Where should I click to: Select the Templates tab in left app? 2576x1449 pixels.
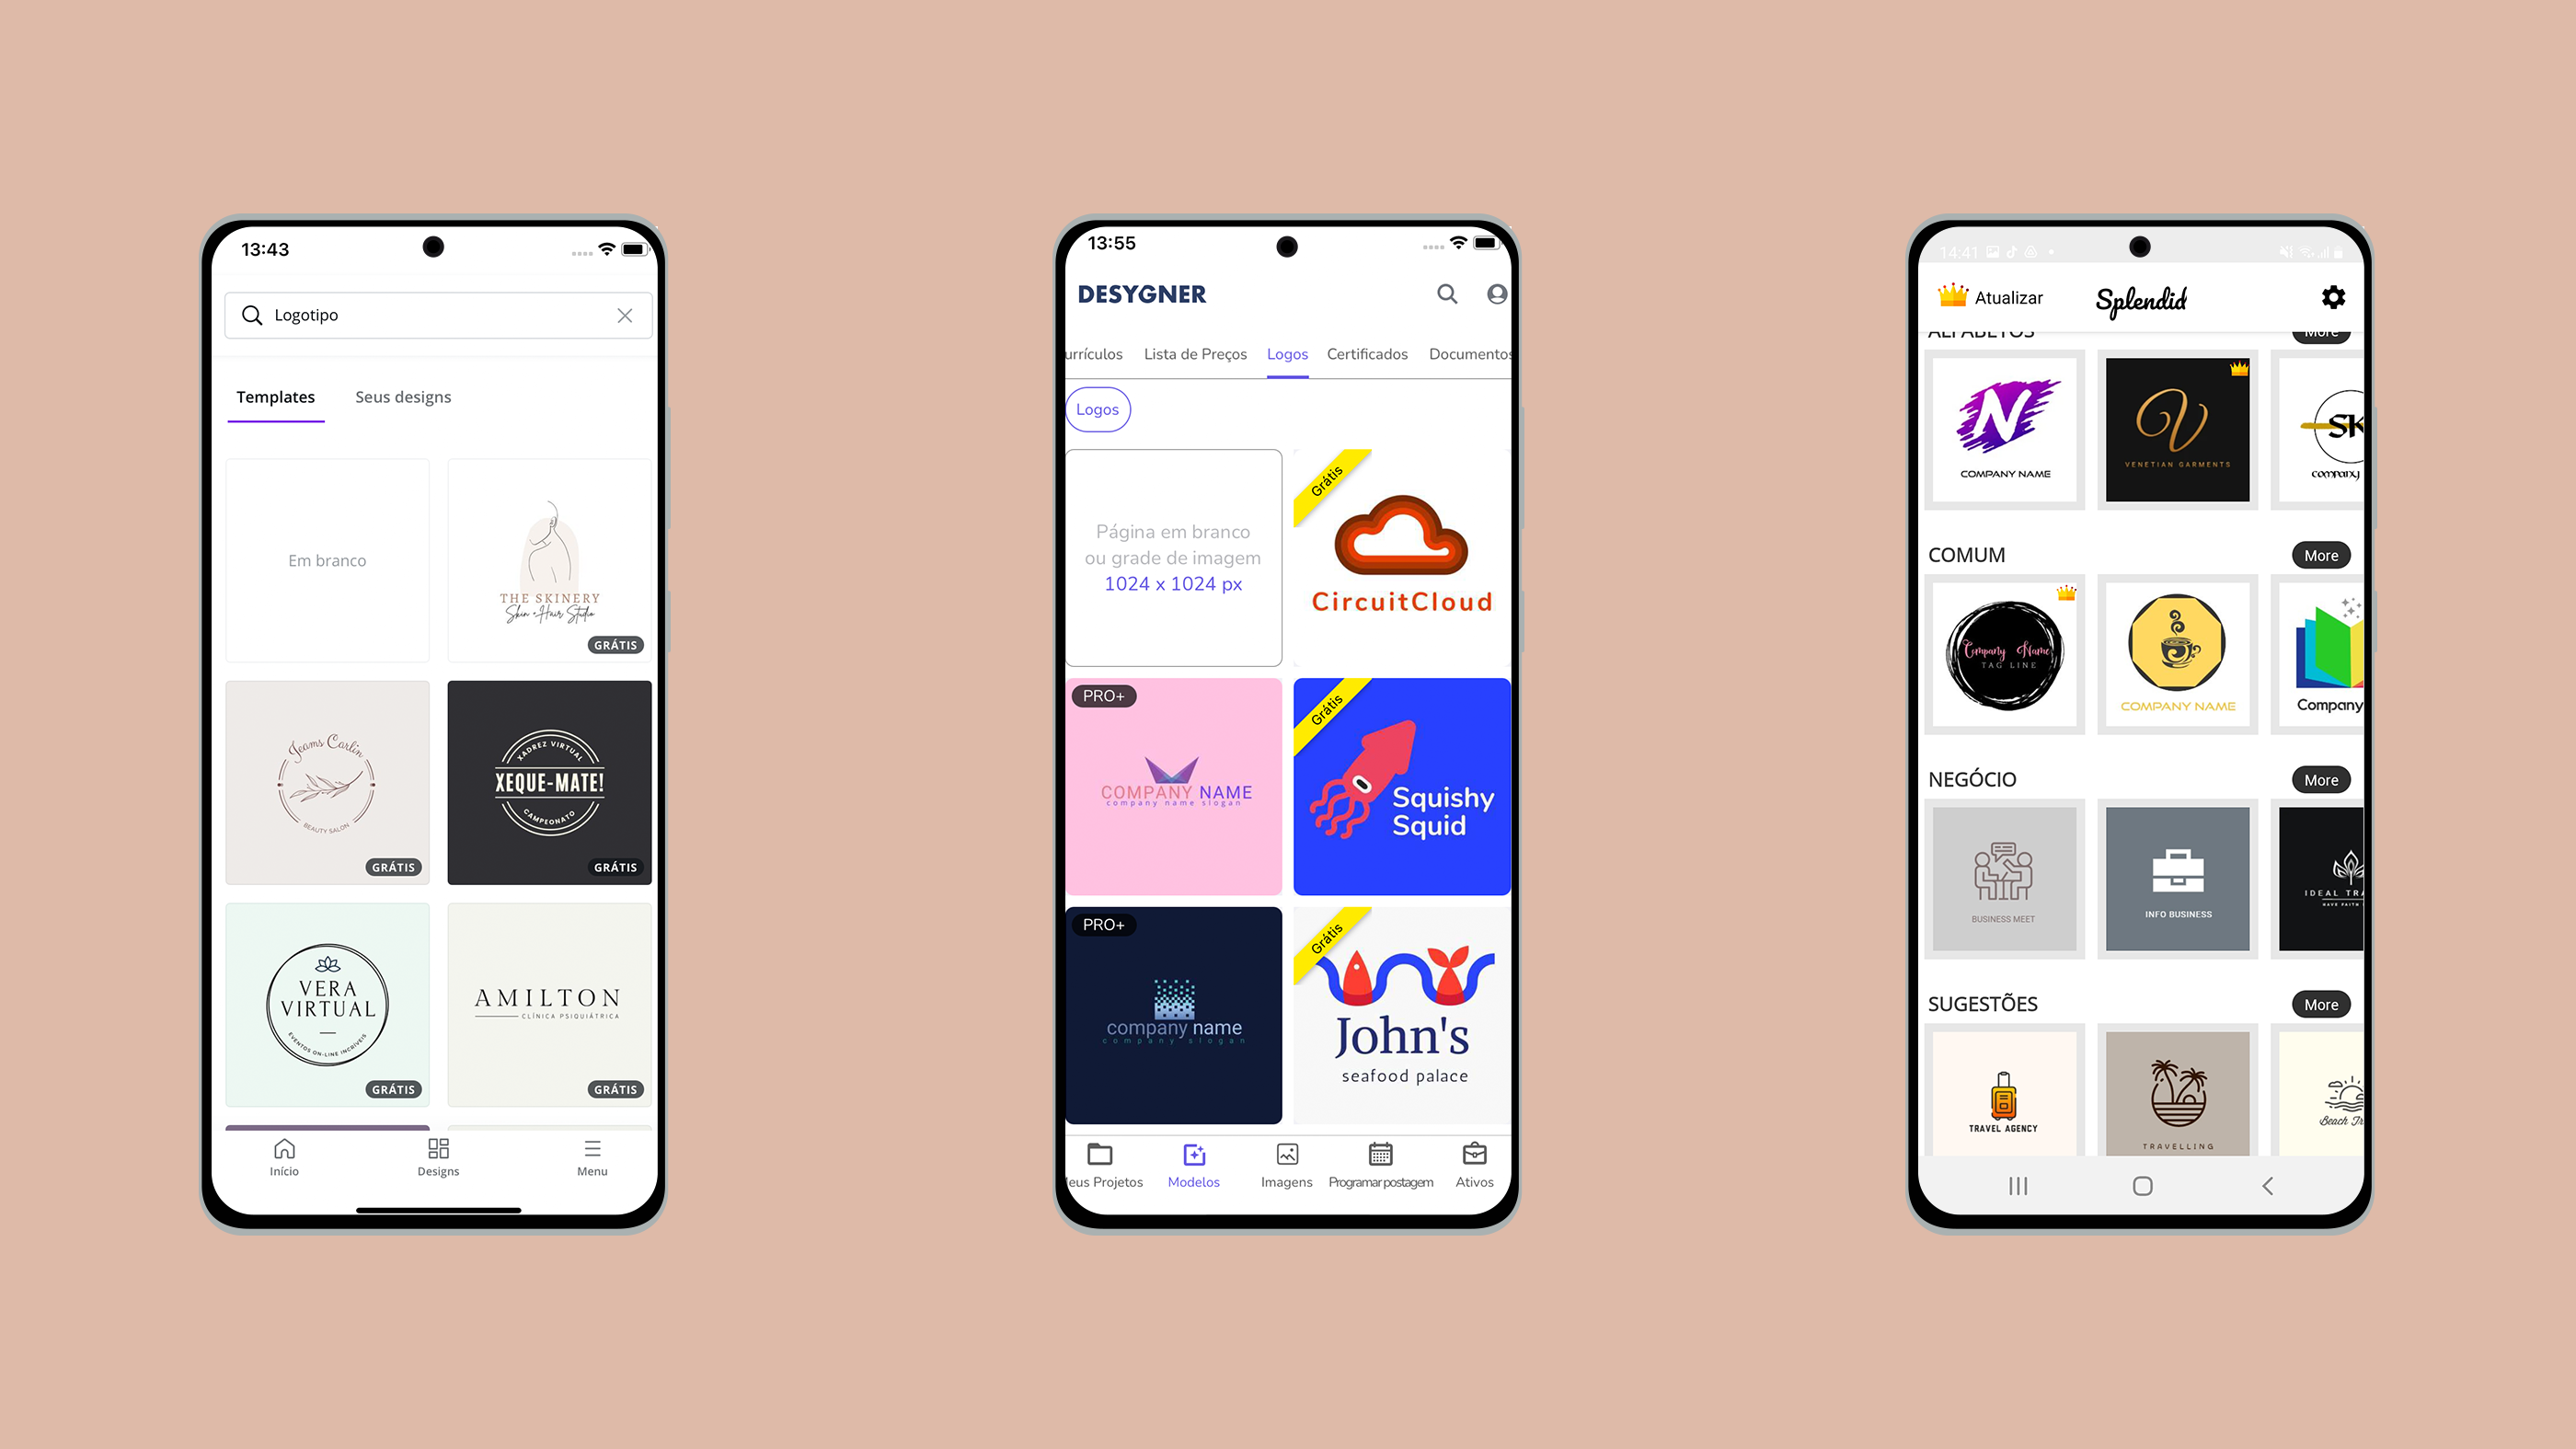point(276,397)
